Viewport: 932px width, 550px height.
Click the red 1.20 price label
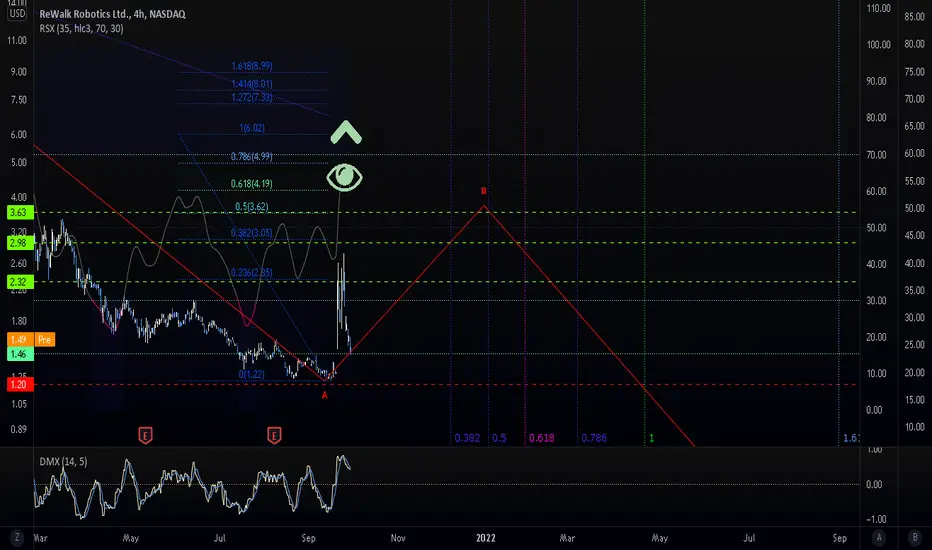pyautogui.click(x=17, y=385)
